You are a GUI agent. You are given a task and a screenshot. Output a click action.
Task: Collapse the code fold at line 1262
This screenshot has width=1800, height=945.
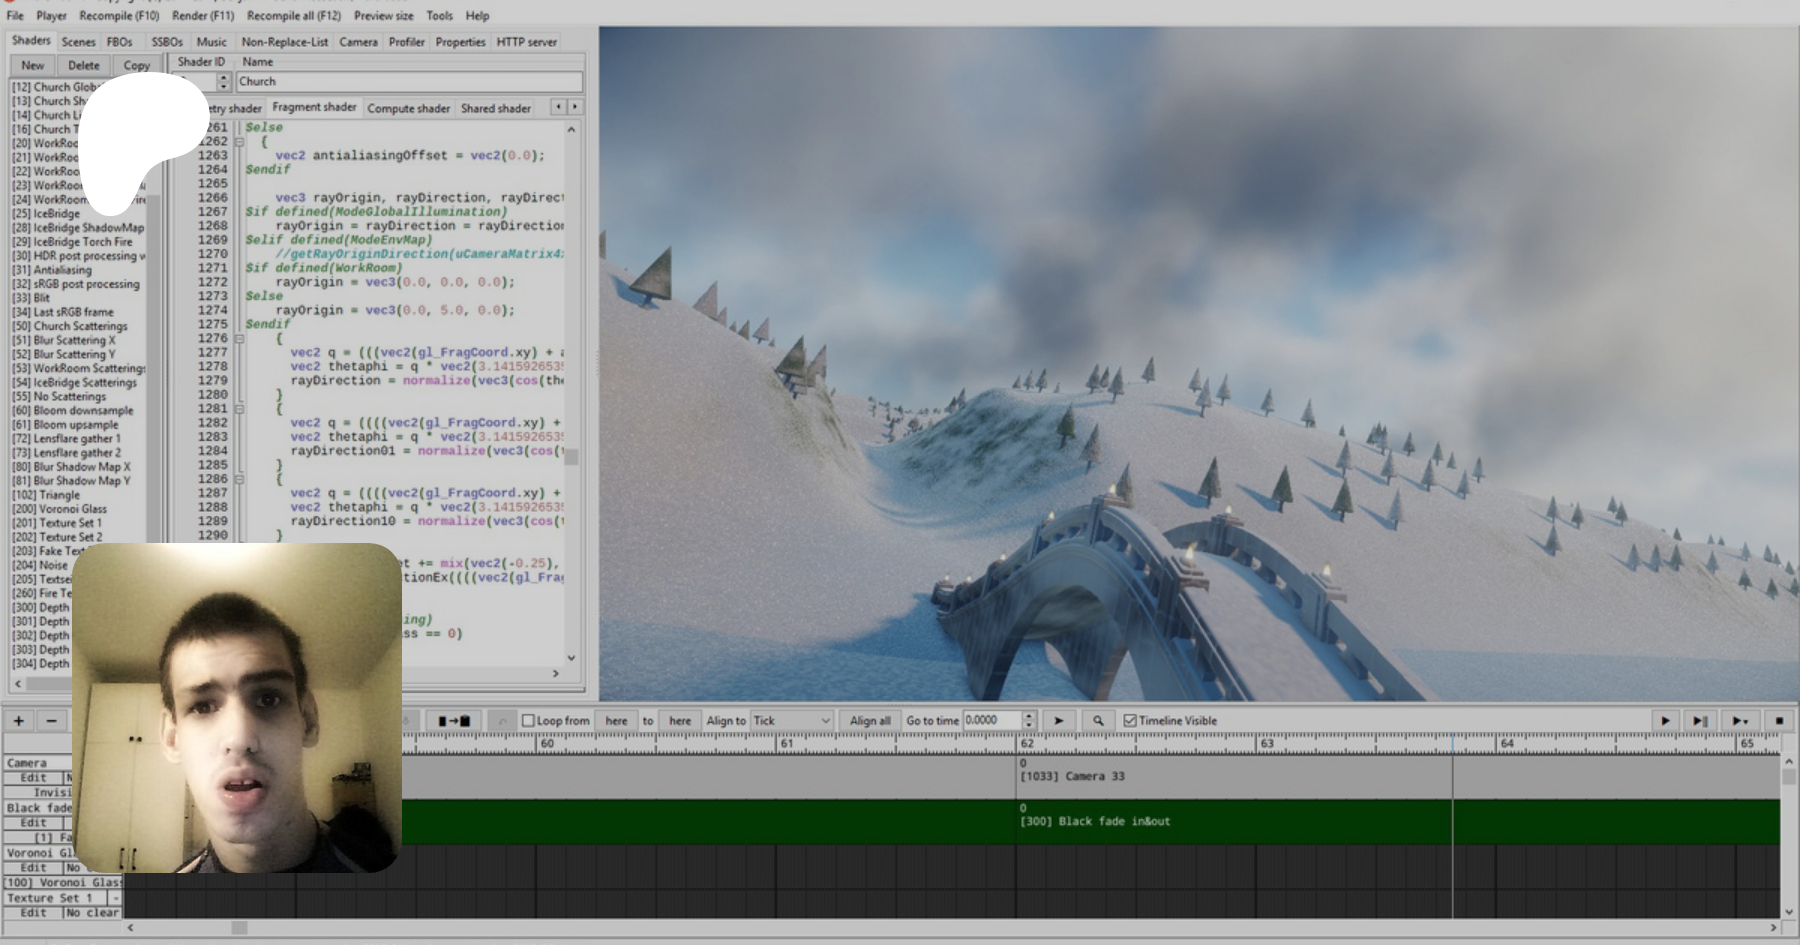coord(239,142)
